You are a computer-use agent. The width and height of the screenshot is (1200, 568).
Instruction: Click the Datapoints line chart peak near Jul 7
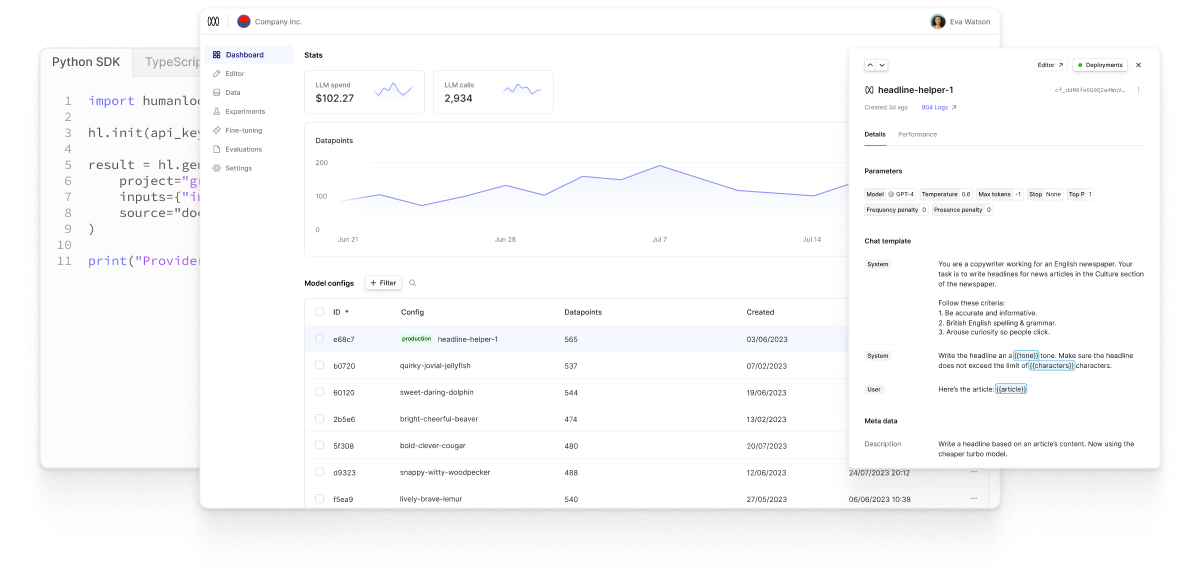pos(659,166)
